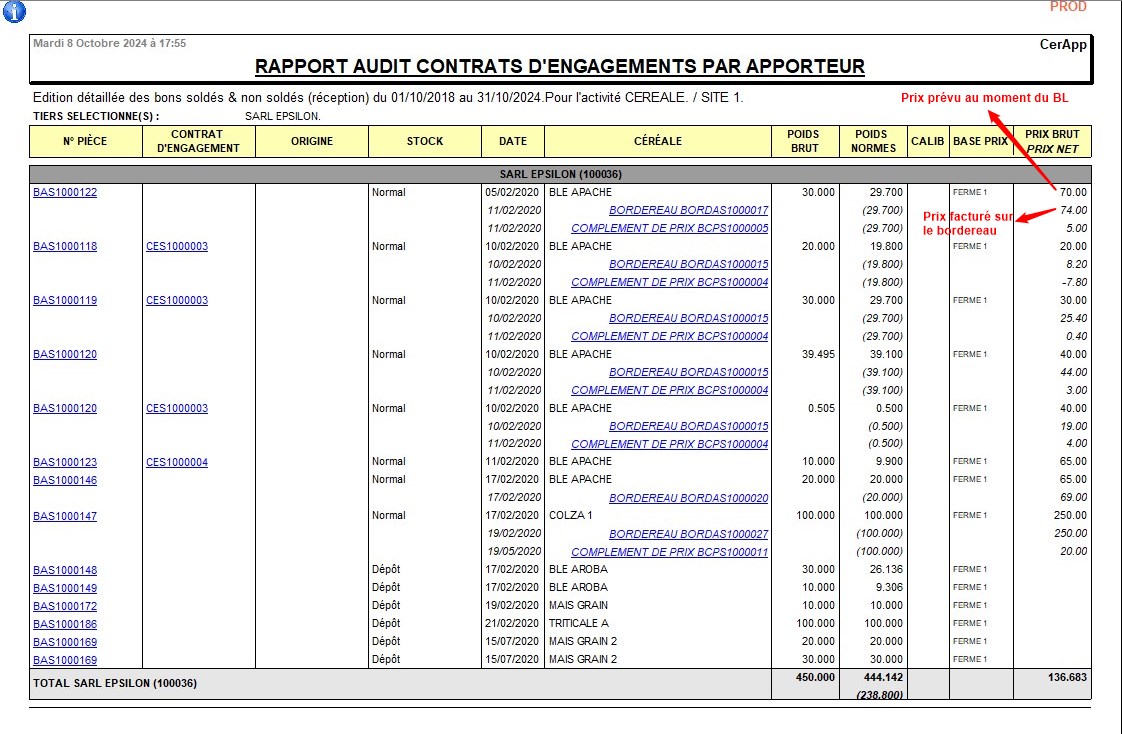Screen dimensions: 1122x734
Task: Open BORDEREAU BORDAS1000020
Action: pyautogui.click(x=688, y=499)
